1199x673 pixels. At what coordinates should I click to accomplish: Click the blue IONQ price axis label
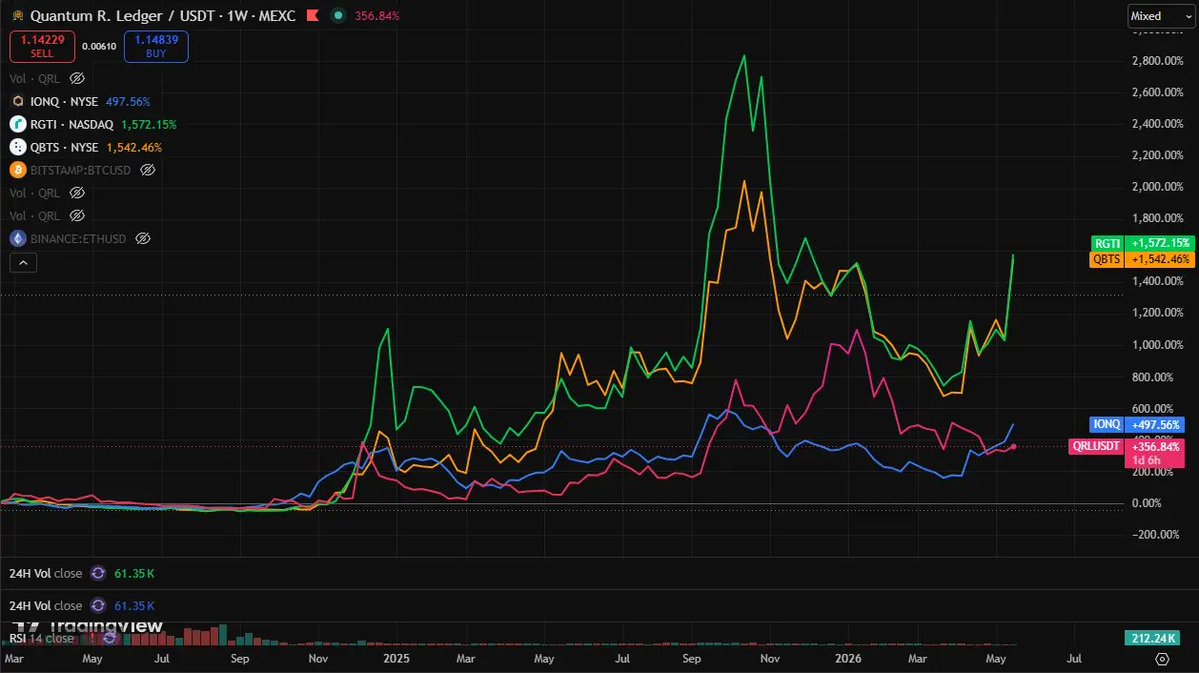[x=1137, y=424]
